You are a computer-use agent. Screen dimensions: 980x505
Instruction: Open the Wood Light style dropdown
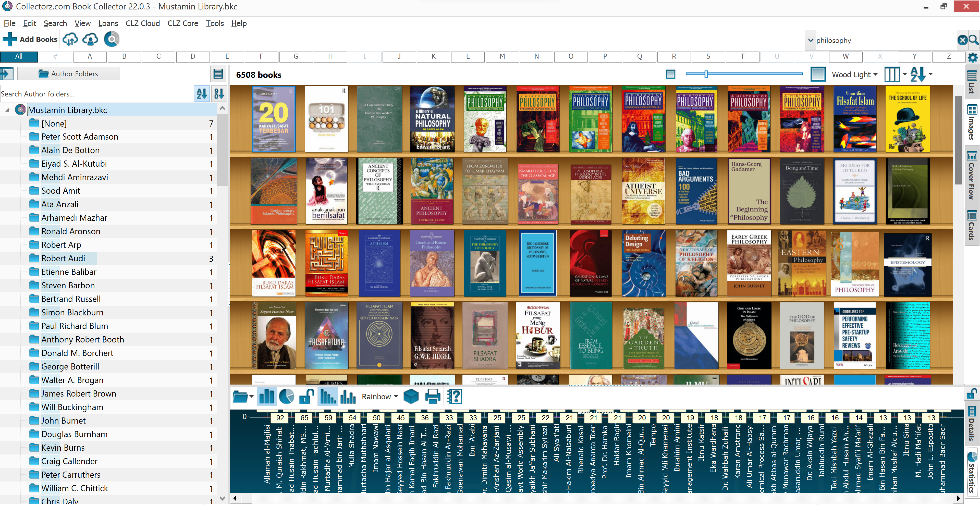[x=855, y=74]
